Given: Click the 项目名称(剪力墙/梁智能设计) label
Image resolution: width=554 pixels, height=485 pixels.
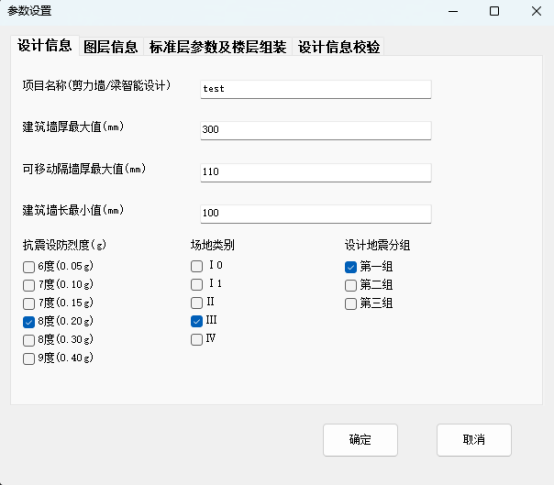Looking at the screenshot, I should (96, 85).
